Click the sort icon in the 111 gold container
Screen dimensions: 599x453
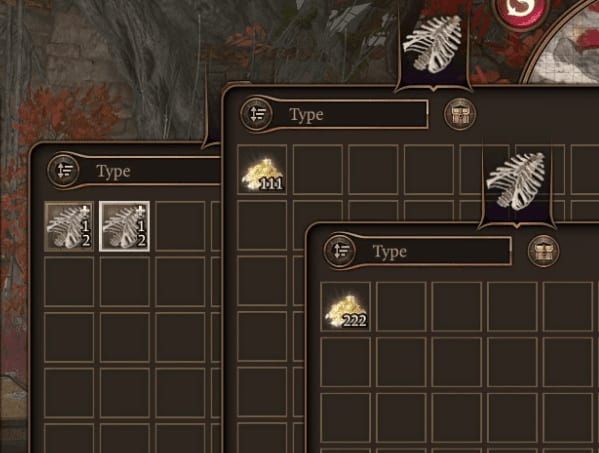[x=257, y=114]
